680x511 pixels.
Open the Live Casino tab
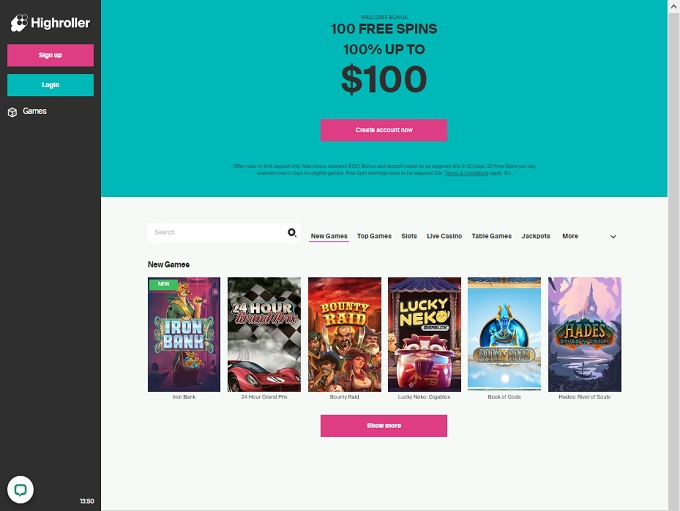(444, 236)
